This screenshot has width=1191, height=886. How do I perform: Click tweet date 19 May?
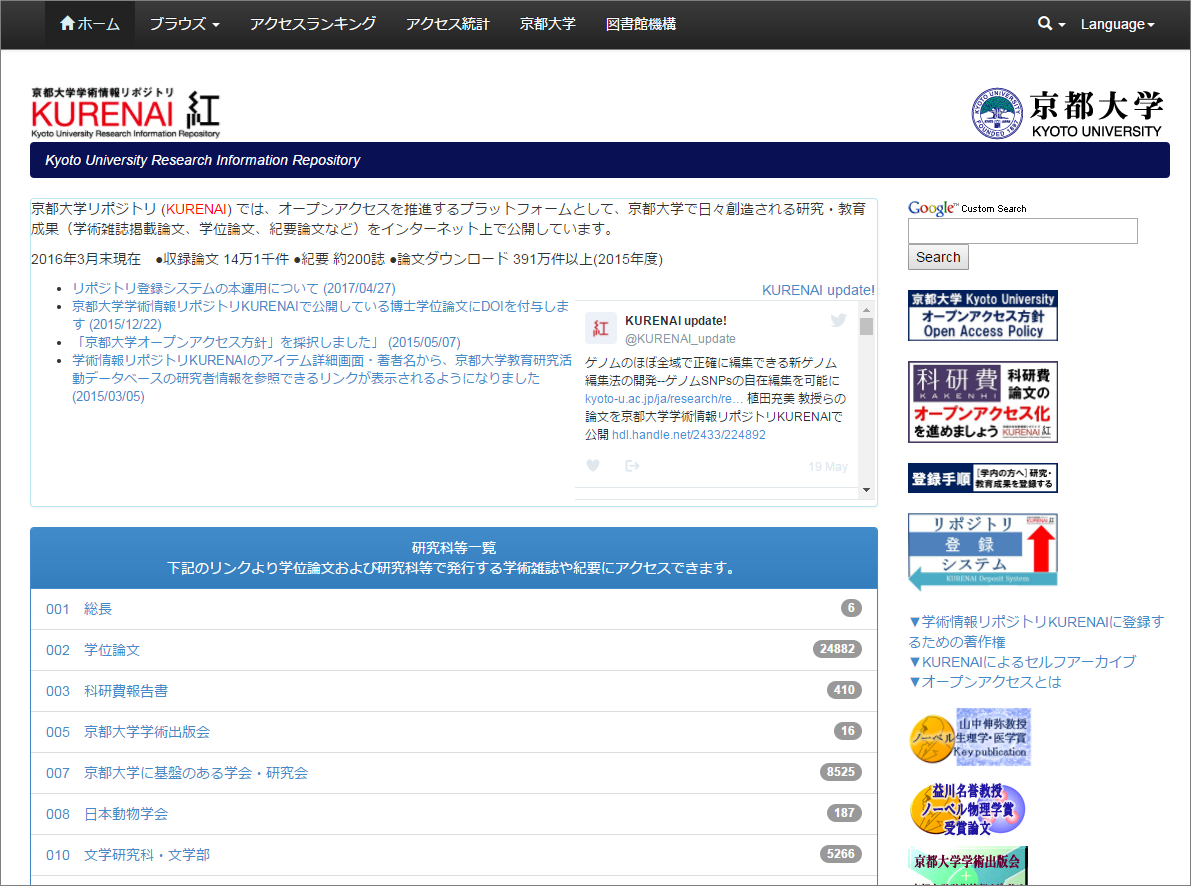(828, 467)
